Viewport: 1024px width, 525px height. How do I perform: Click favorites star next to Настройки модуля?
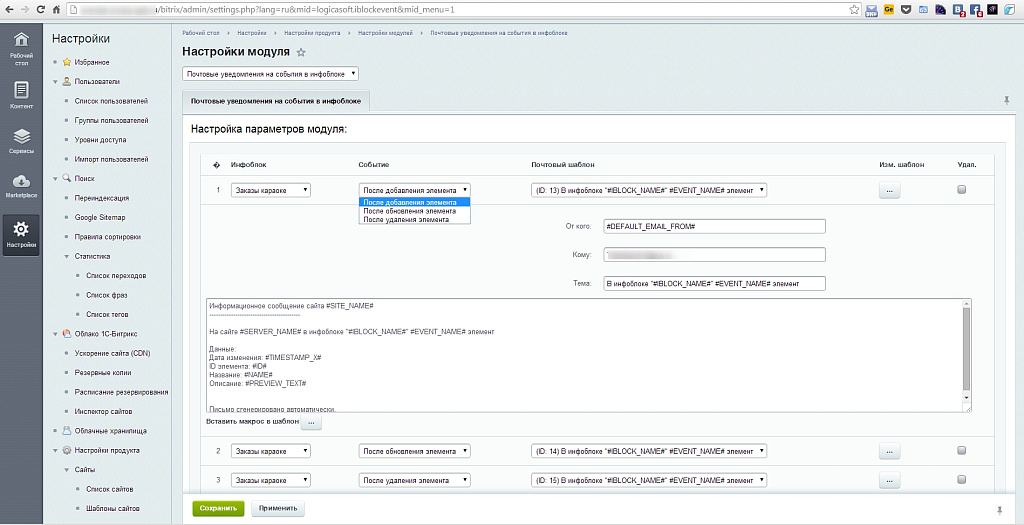point(301,52)
